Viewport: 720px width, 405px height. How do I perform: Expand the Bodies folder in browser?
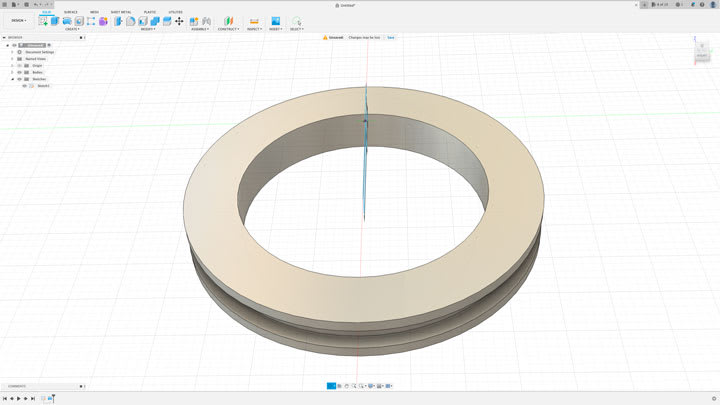[x=12, y=73]
